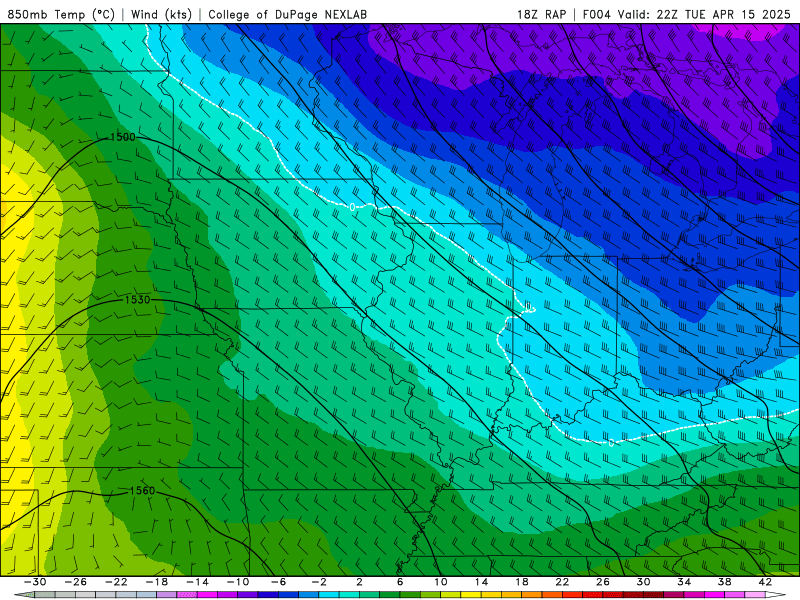800x600 pixels.
Task: Click the 34 degree scale label
Action: pos(684,582)
